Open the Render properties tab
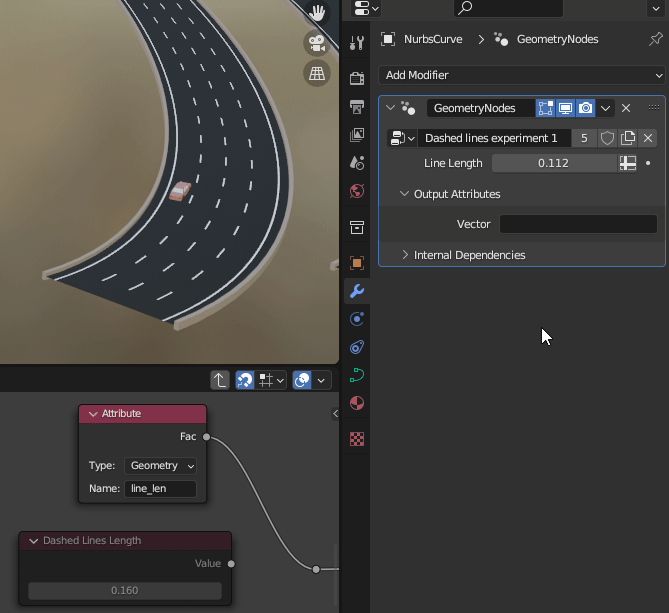The height and width of the screenshot is (613, 669). 357,78
